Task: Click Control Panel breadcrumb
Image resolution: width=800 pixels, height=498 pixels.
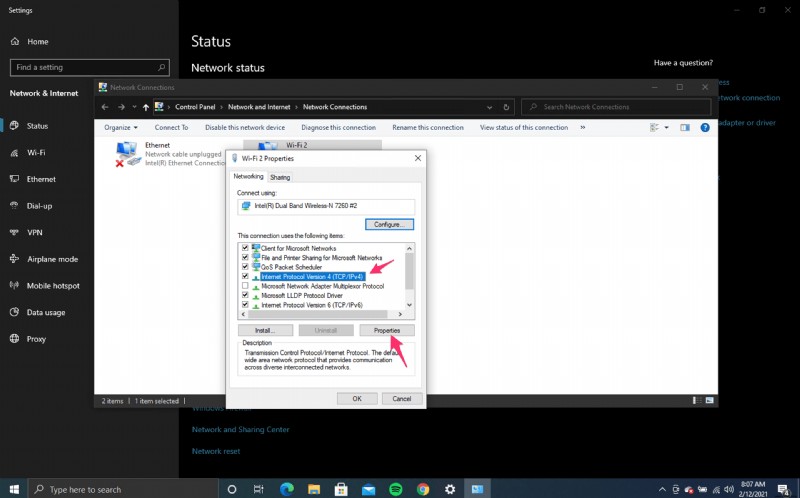Action: coord(195,107)
